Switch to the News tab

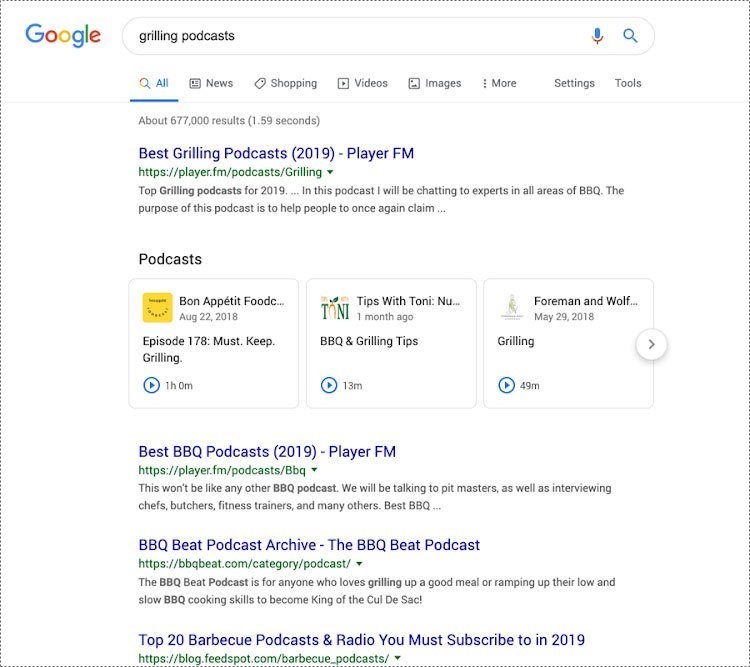tap(211, 83)
